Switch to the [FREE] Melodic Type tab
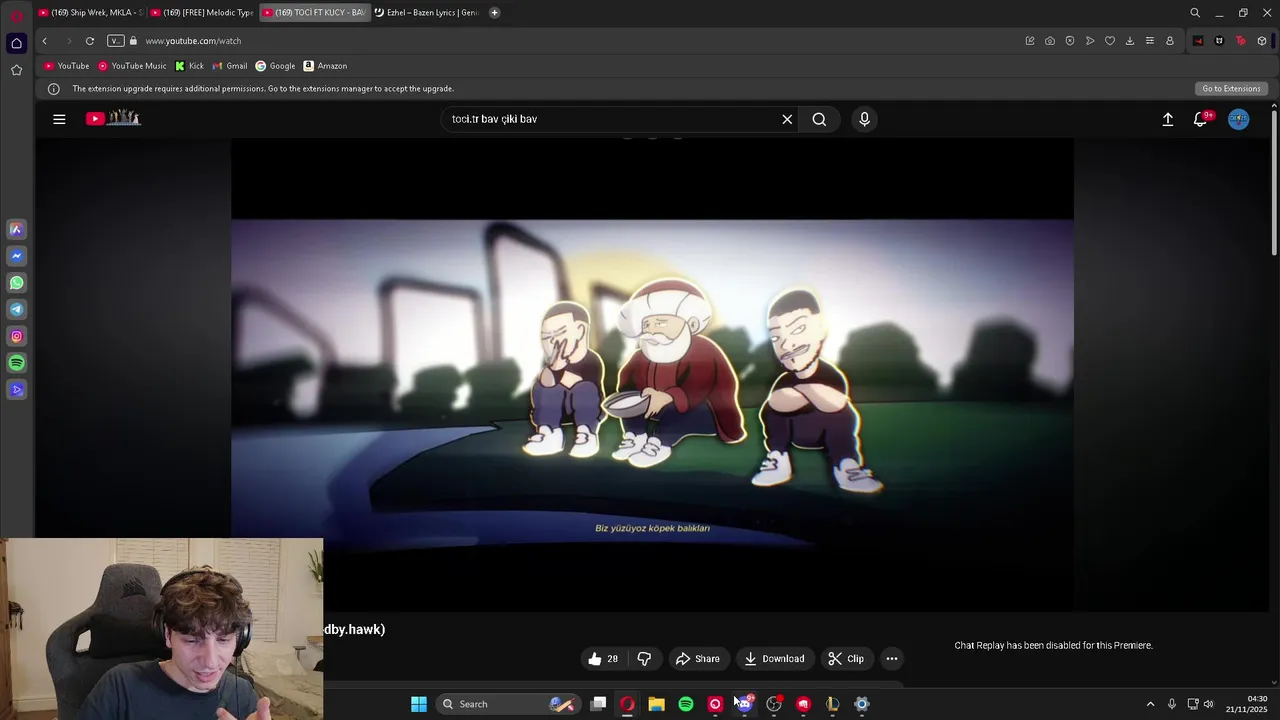The image size is (1280, 720). (202, 13)
